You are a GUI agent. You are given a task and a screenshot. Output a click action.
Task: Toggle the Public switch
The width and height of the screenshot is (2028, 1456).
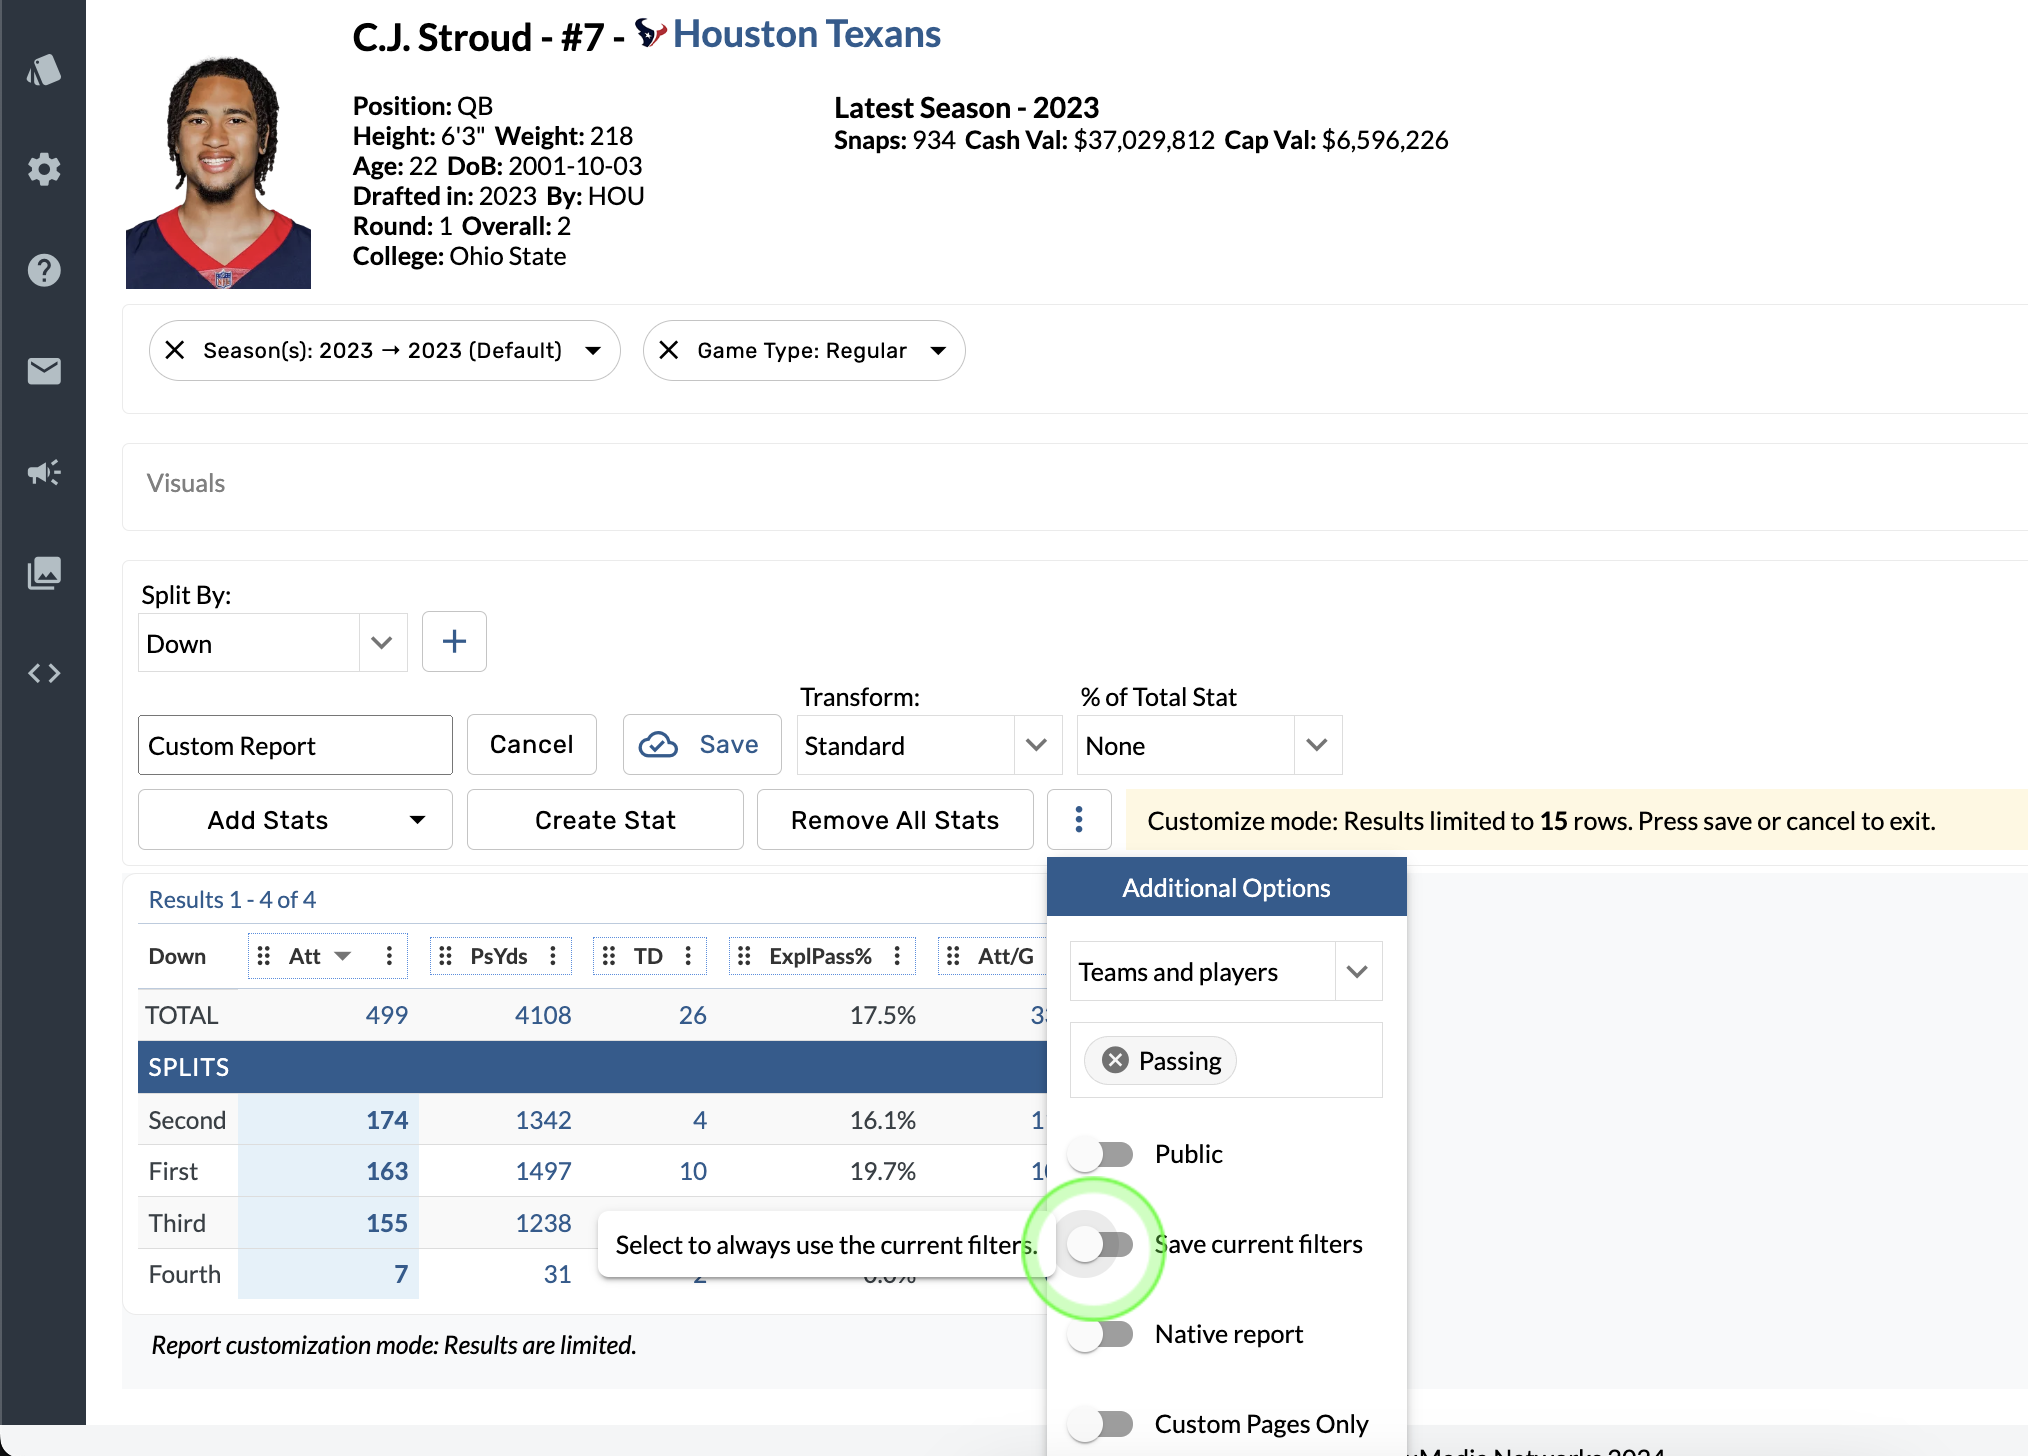click(x=1099, y=1154)
